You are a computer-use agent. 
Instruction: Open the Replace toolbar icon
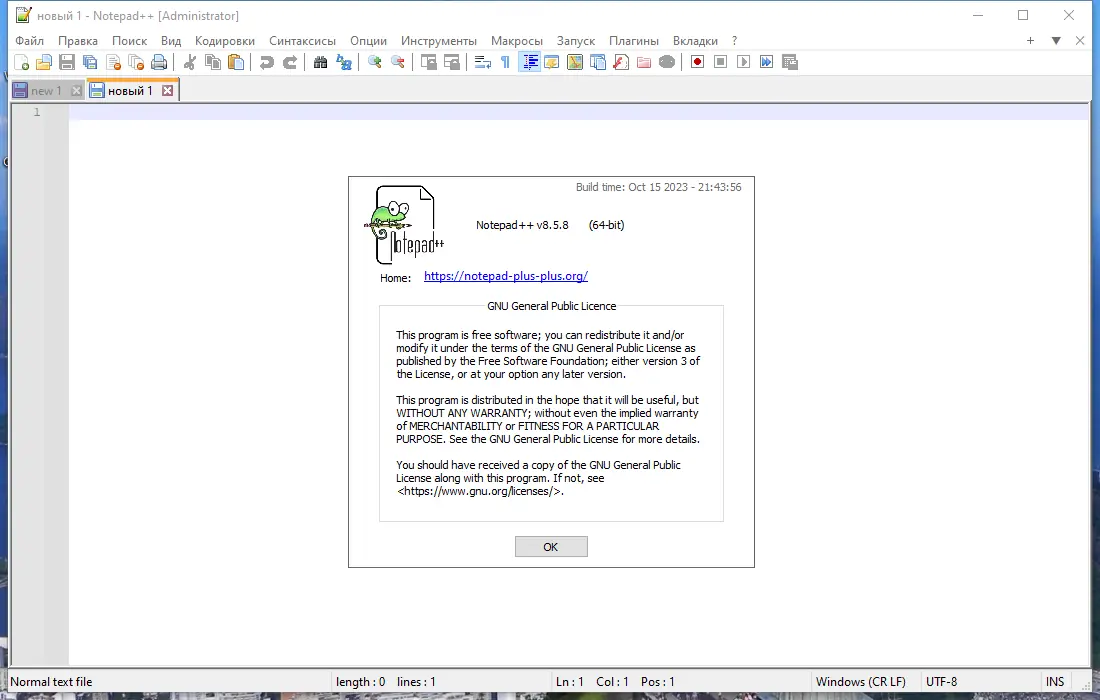(x=344, y=62)
